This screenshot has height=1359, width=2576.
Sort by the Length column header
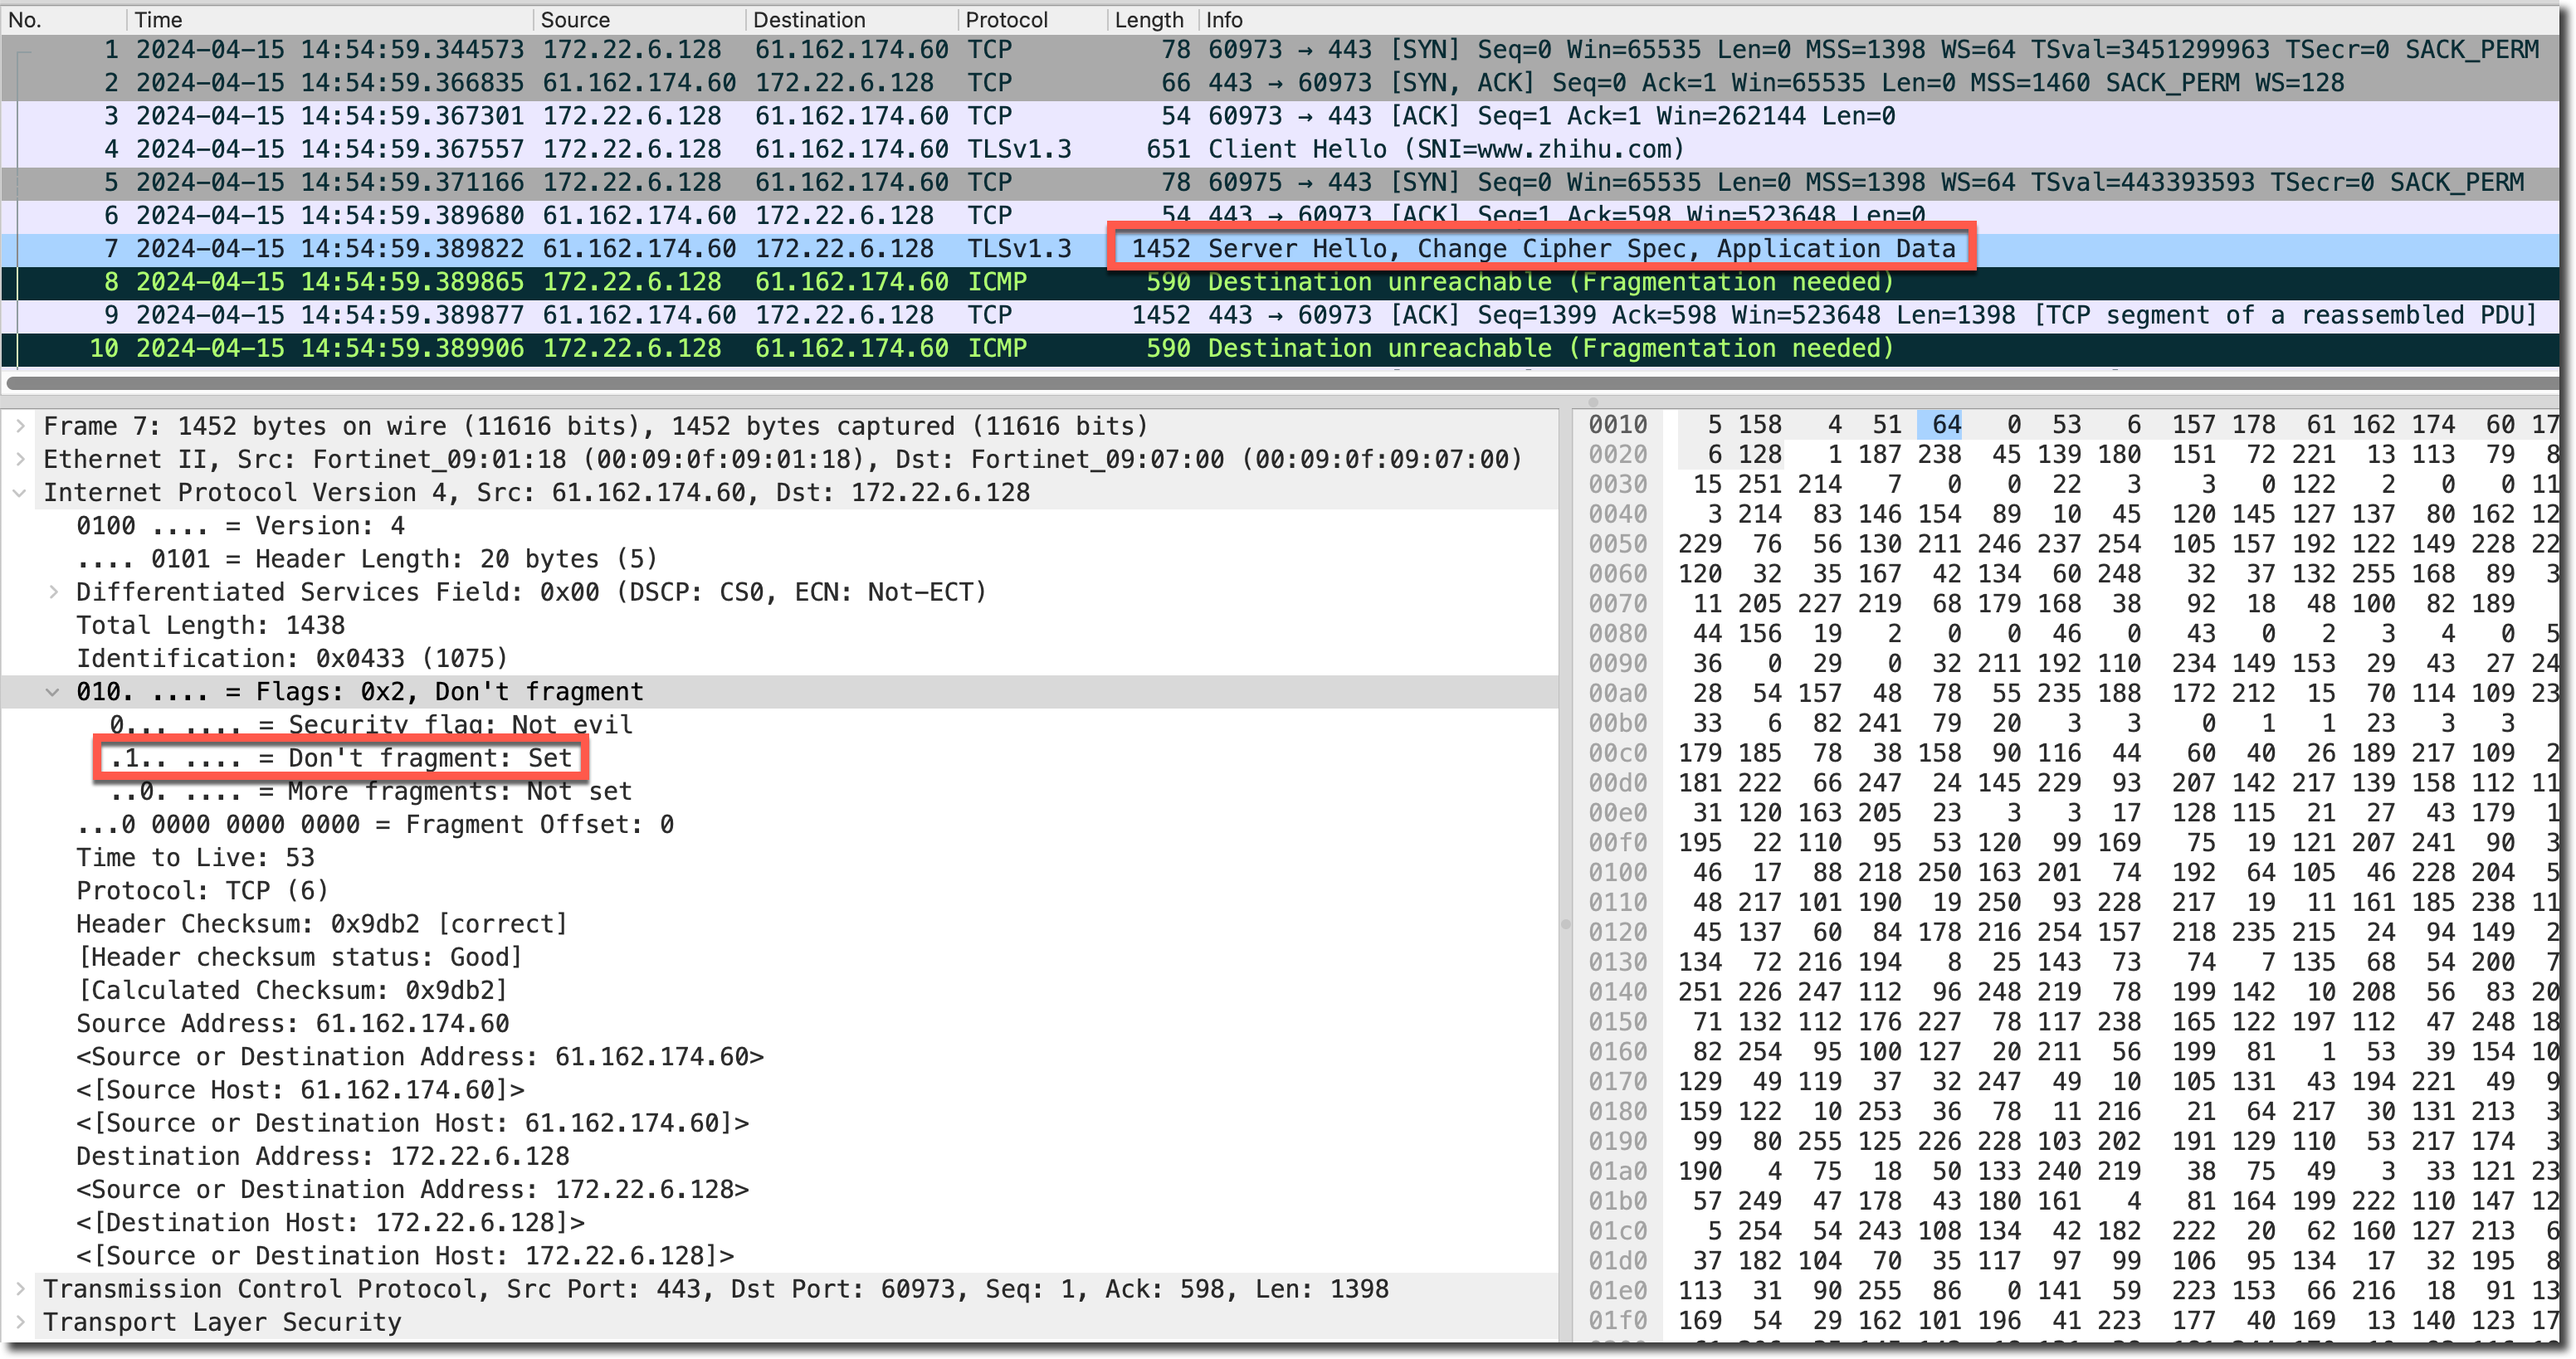1153,20
